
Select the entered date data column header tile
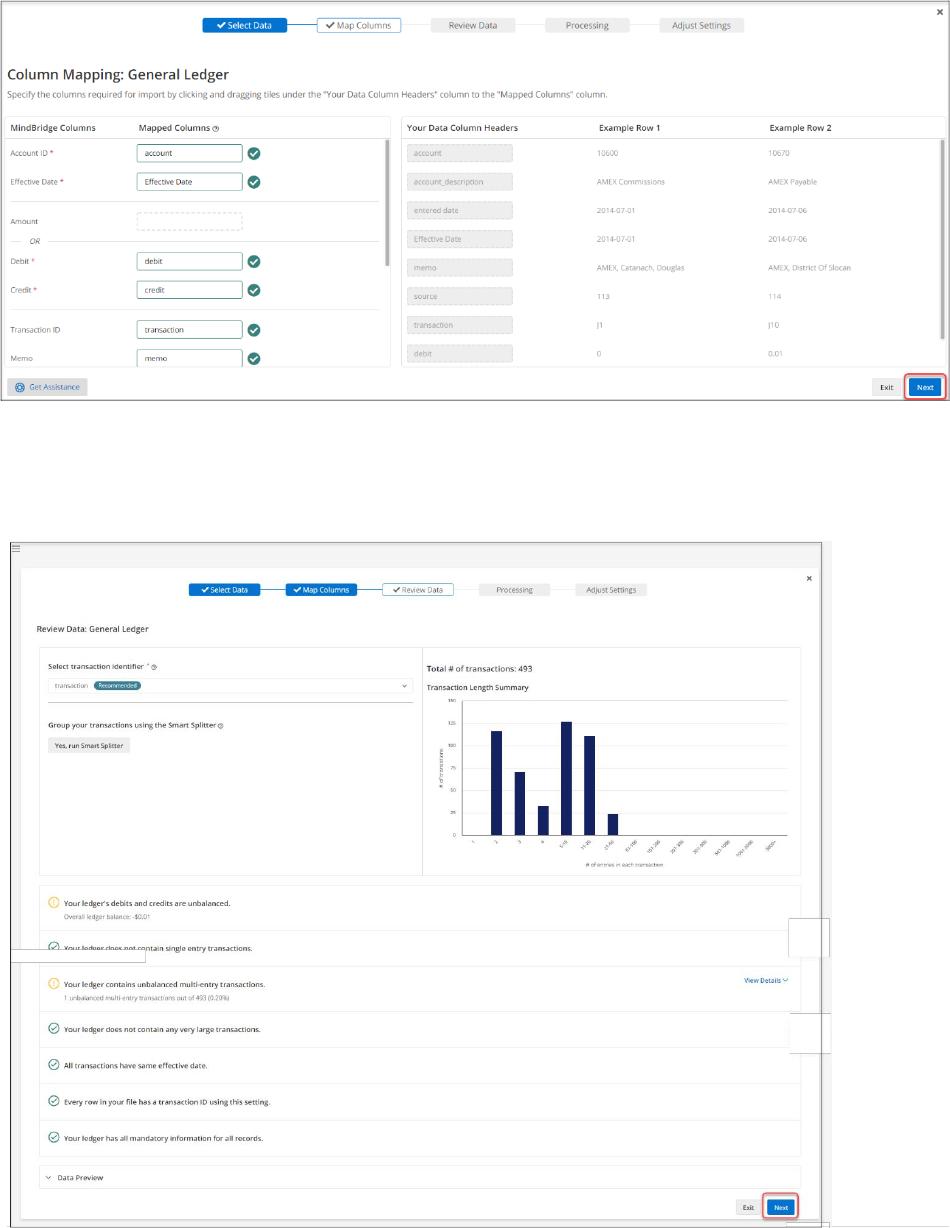click(x=460, y=210)
